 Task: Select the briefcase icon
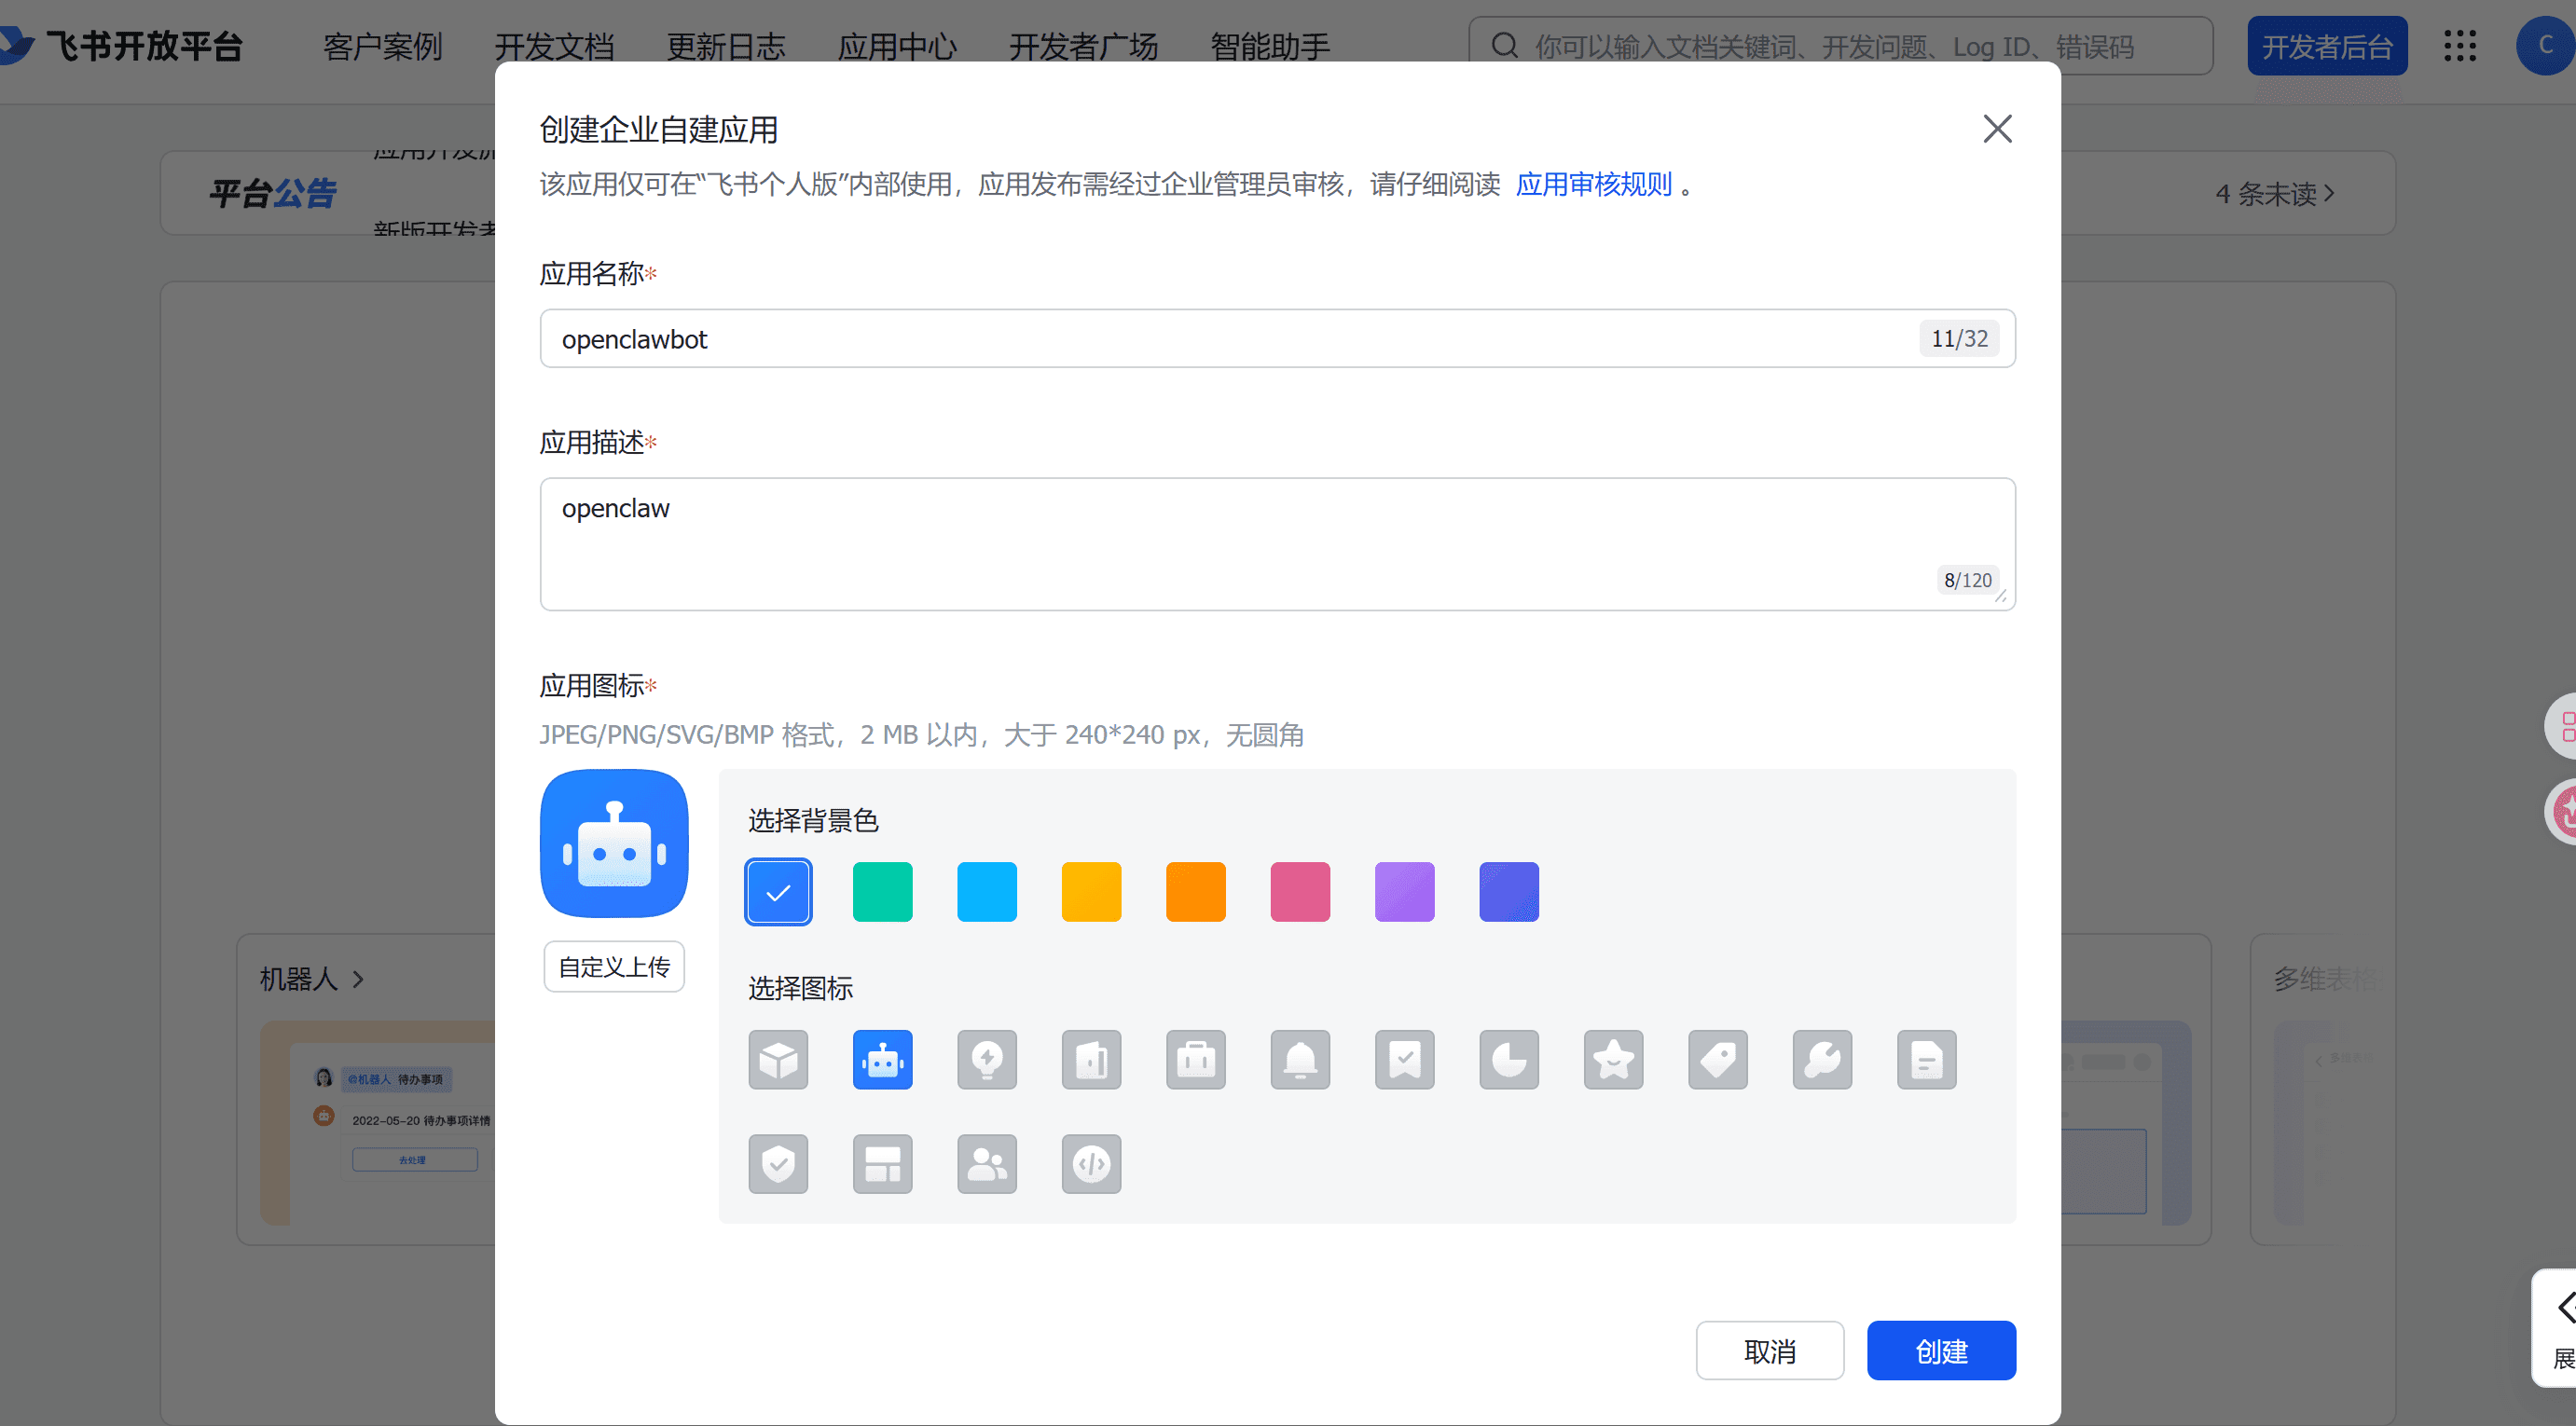[1195, 1059]
